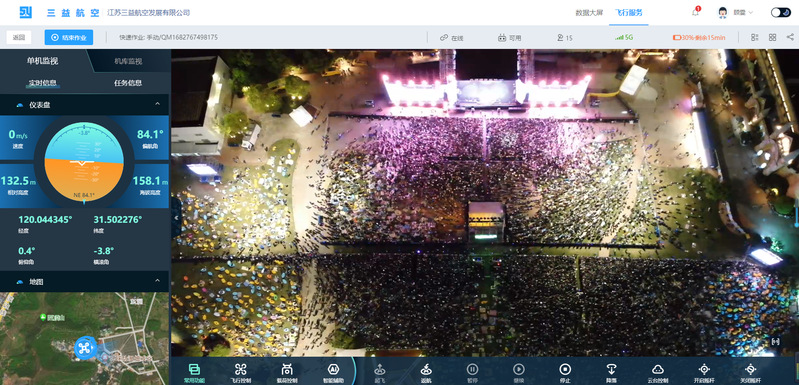799x385 pixels.
Task: Collapse the 地图 map section
Action: (157, 281)
